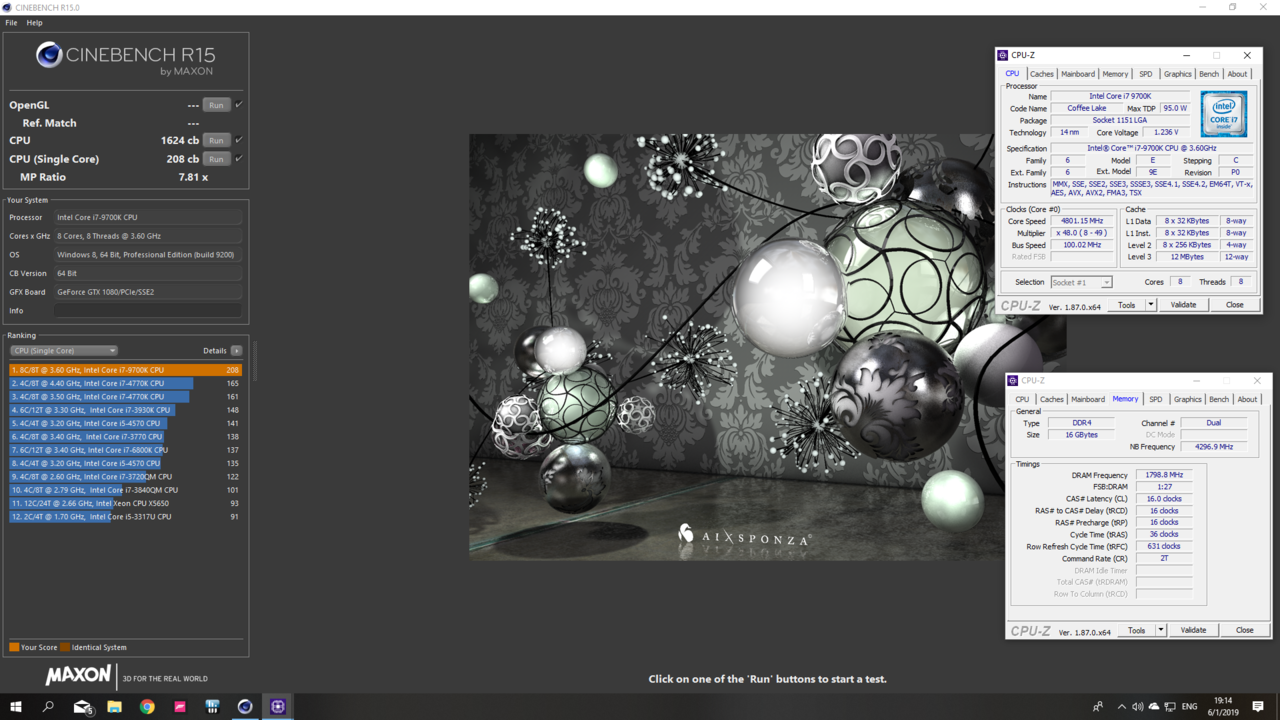Open the blue-white striped taskbar app
The image size is (1280, 720).
pyautogui.click(x=212, y=707)
